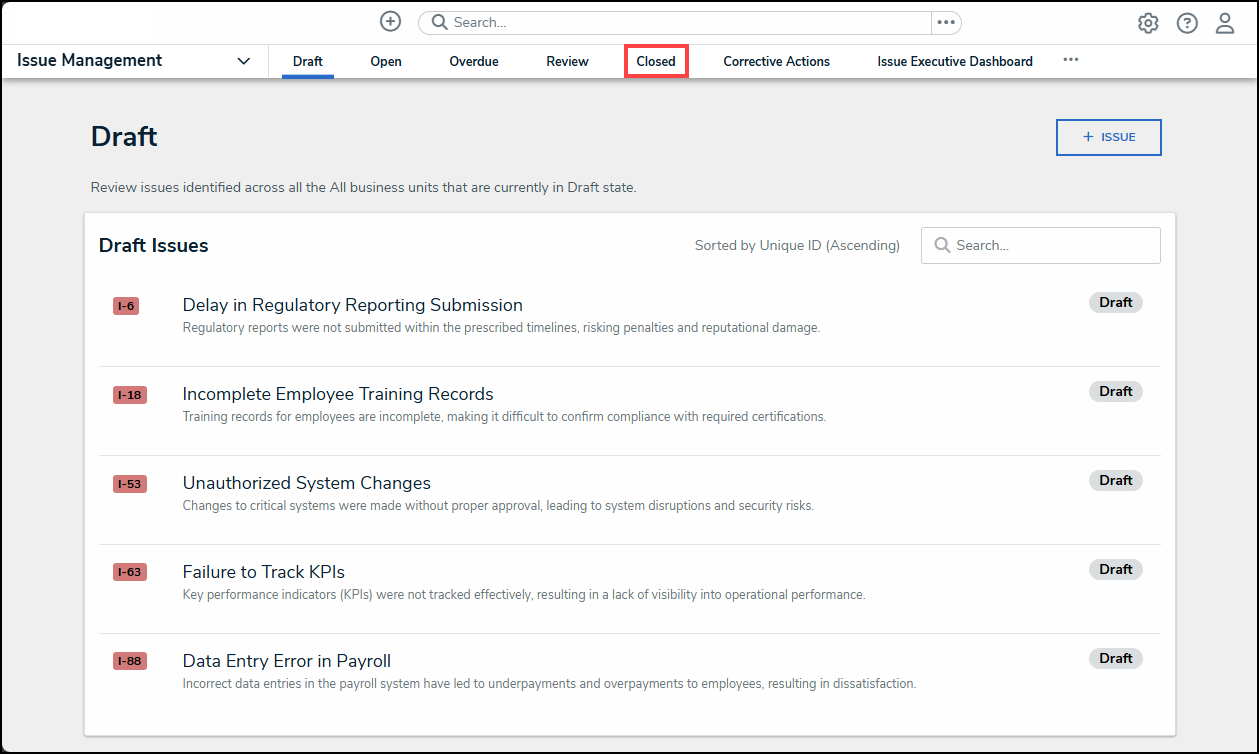1259x754 pixels.
Task: Click Draft status badge for Failure to Track KPIs
Action: coord(1115,570)
